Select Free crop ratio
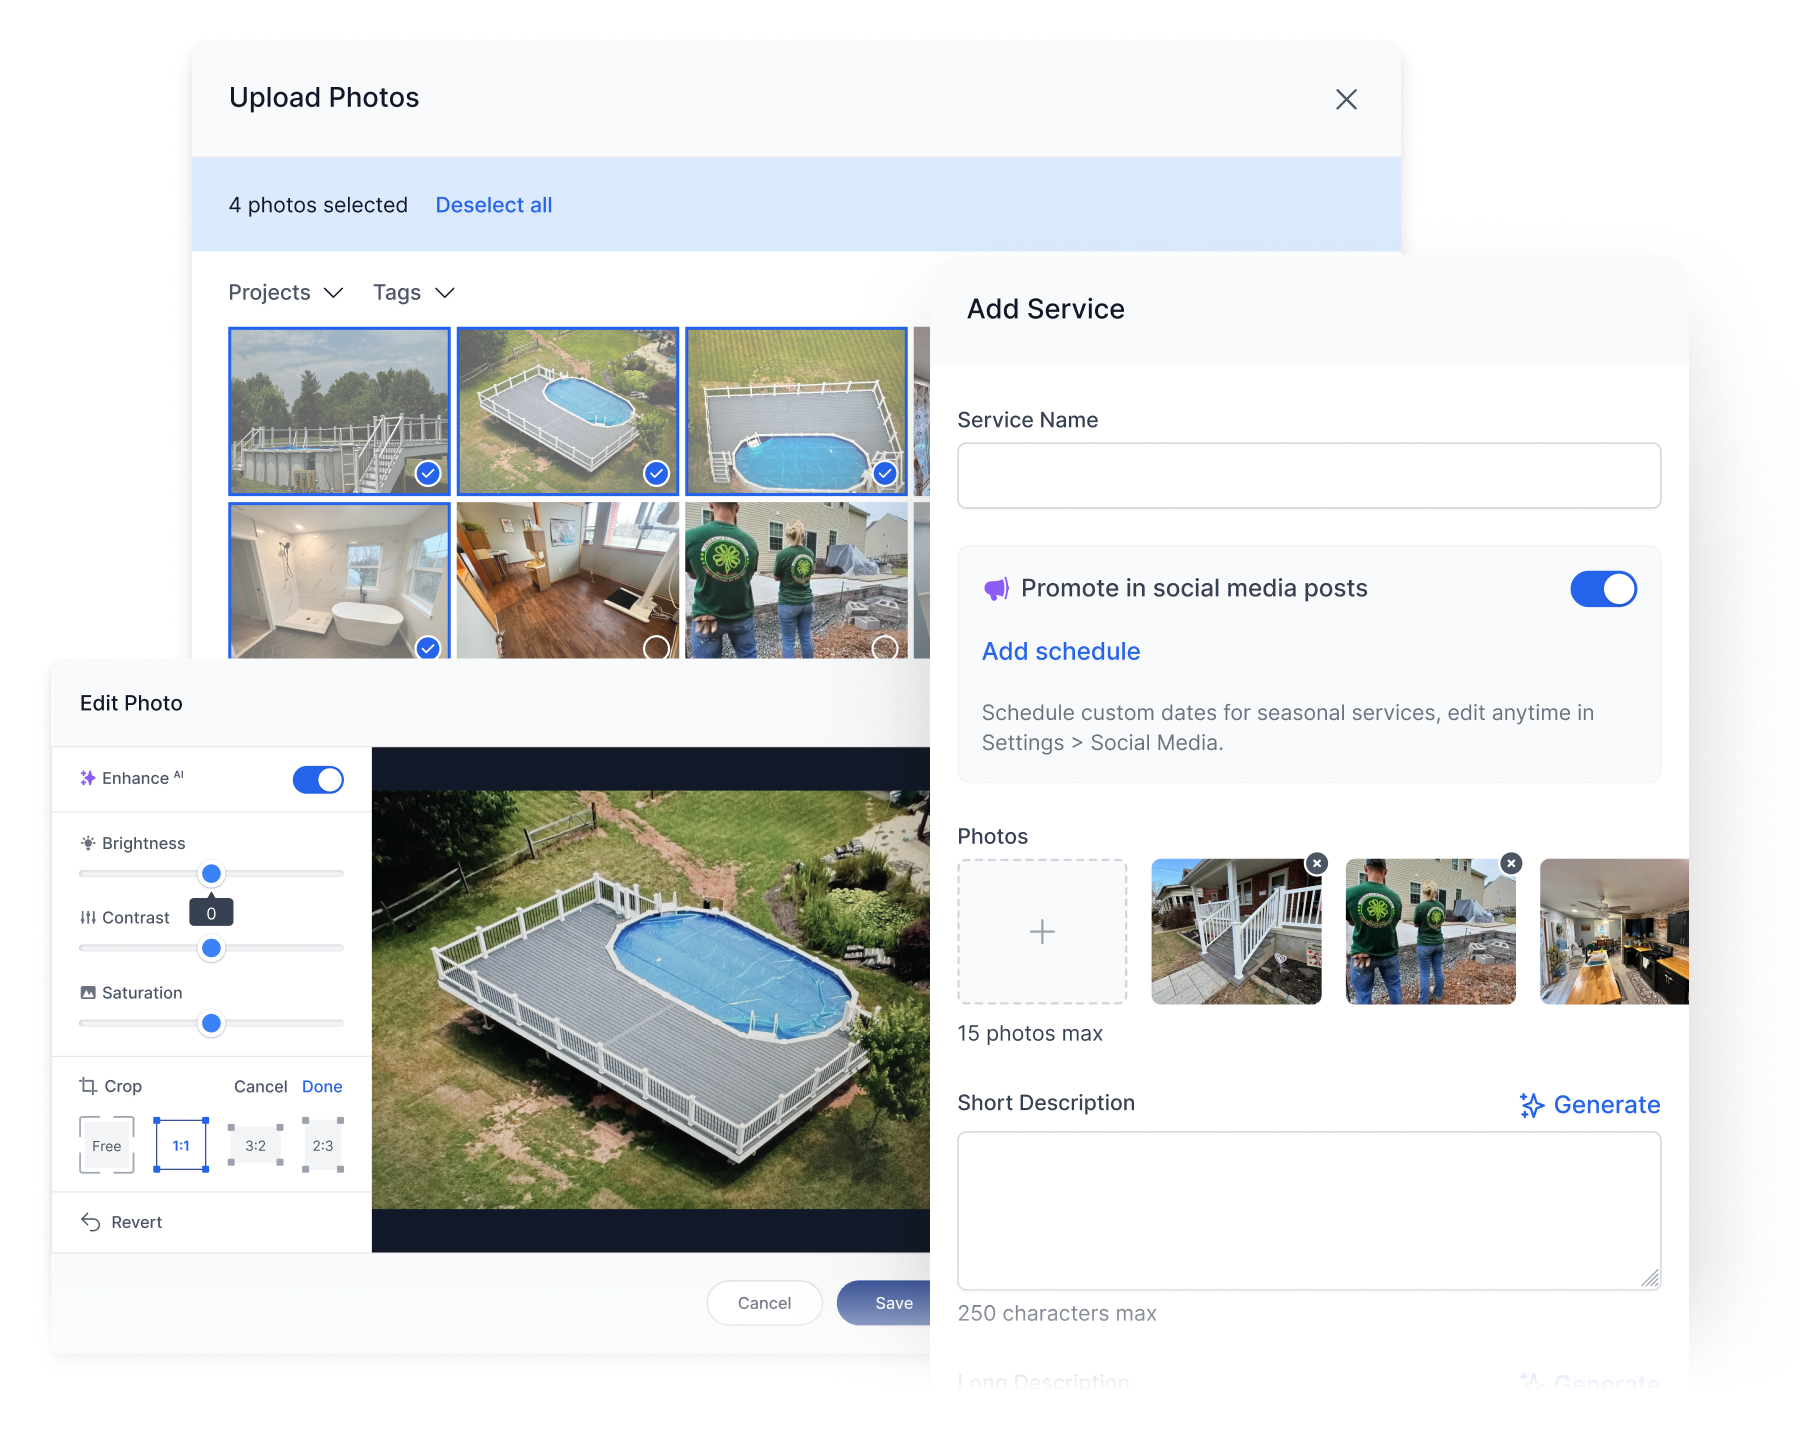The width and height of the screenshot is (1800, 1440). click(106, 1145)
